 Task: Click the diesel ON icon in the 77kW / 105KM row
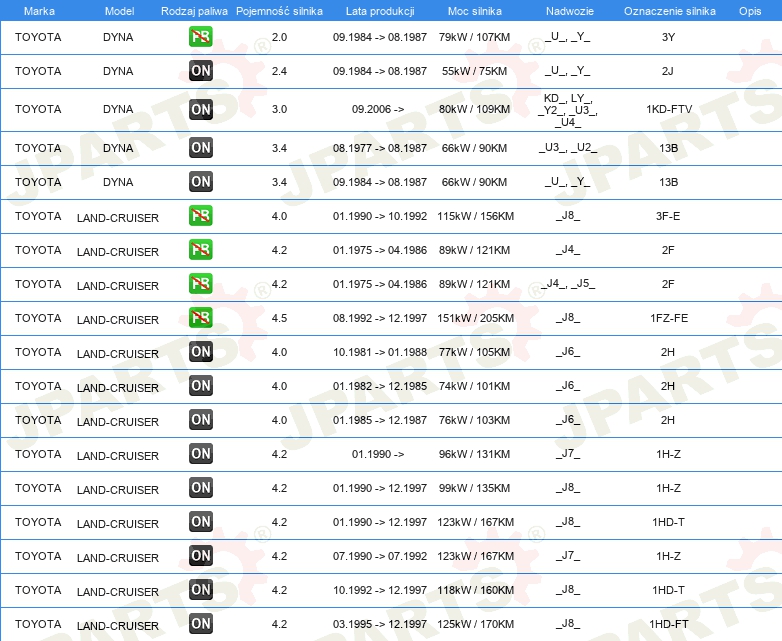click(200, 352)
